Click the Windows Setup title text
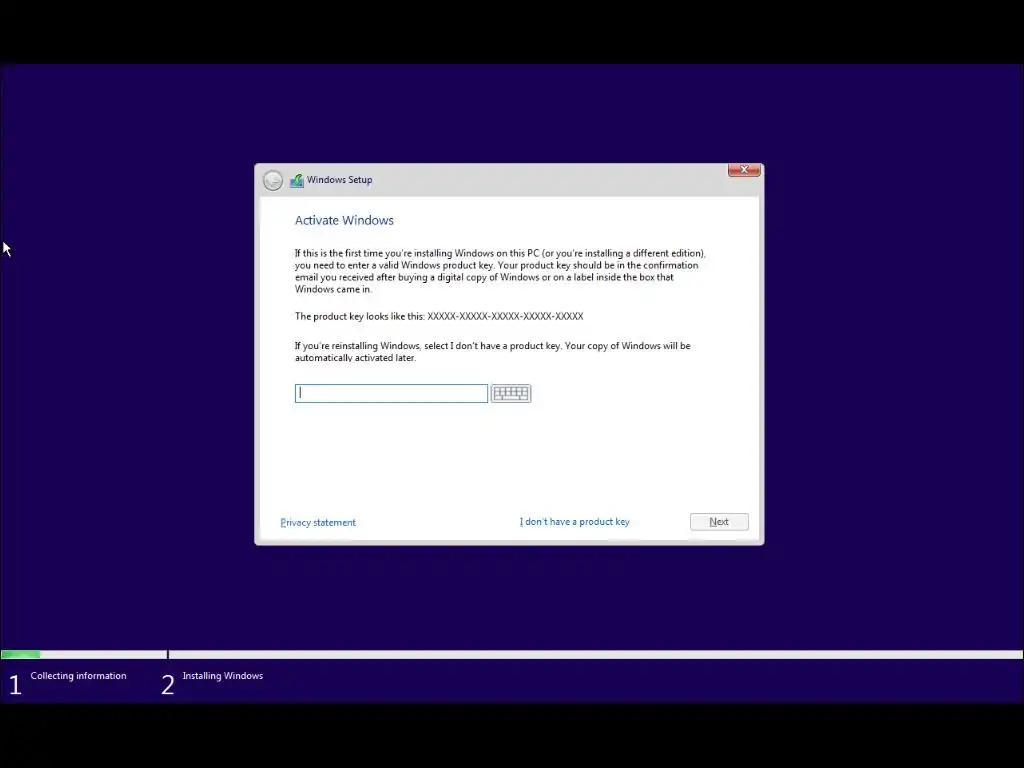This screenshot has height=768, width=1024. [340, 180]
